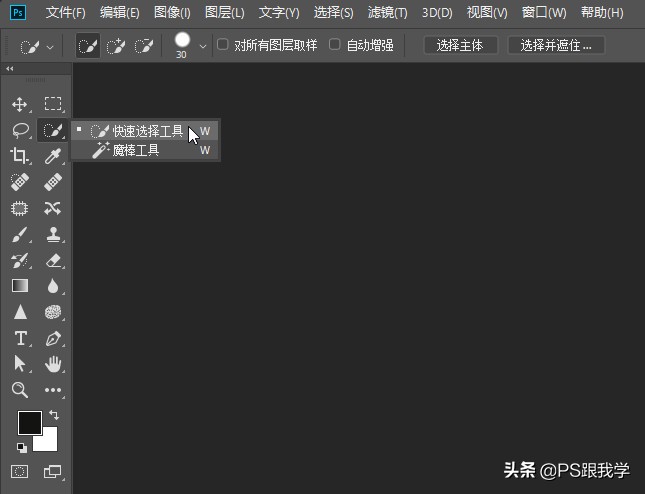The height and width of the screenshot is (494, 645).
Task: Select the Path Selection arrow tool
Action: pos(19,364)
